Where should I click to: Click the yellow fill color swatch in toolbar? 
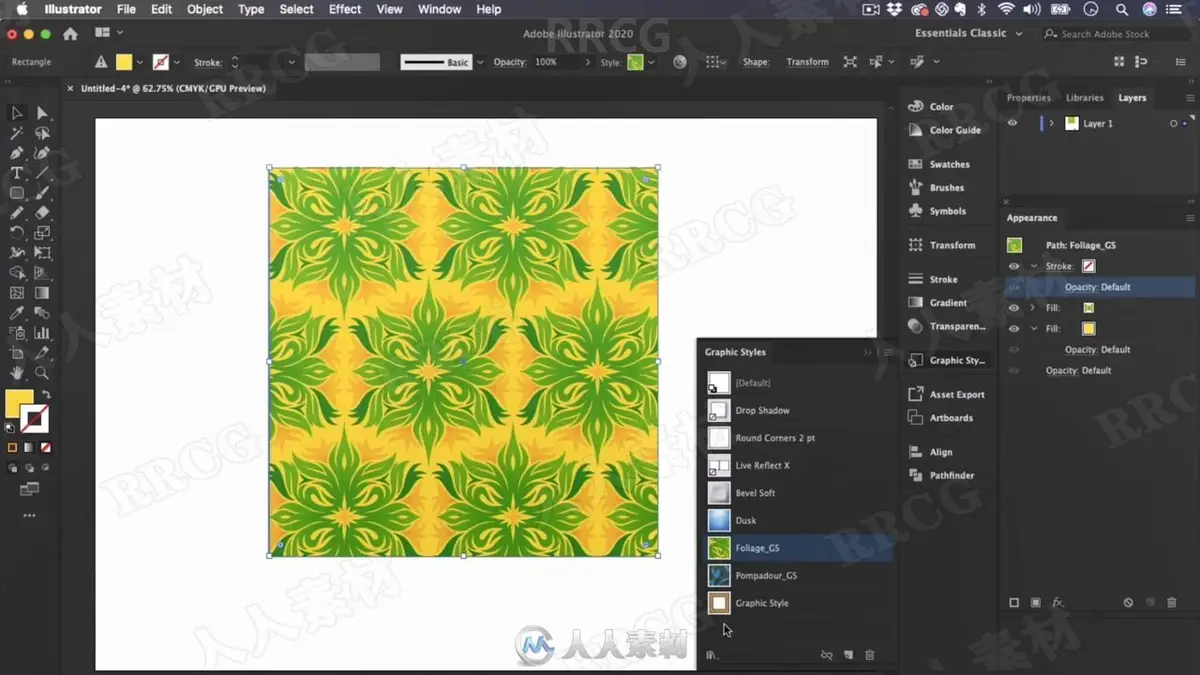pyautogui.click(x=19, y=403)
